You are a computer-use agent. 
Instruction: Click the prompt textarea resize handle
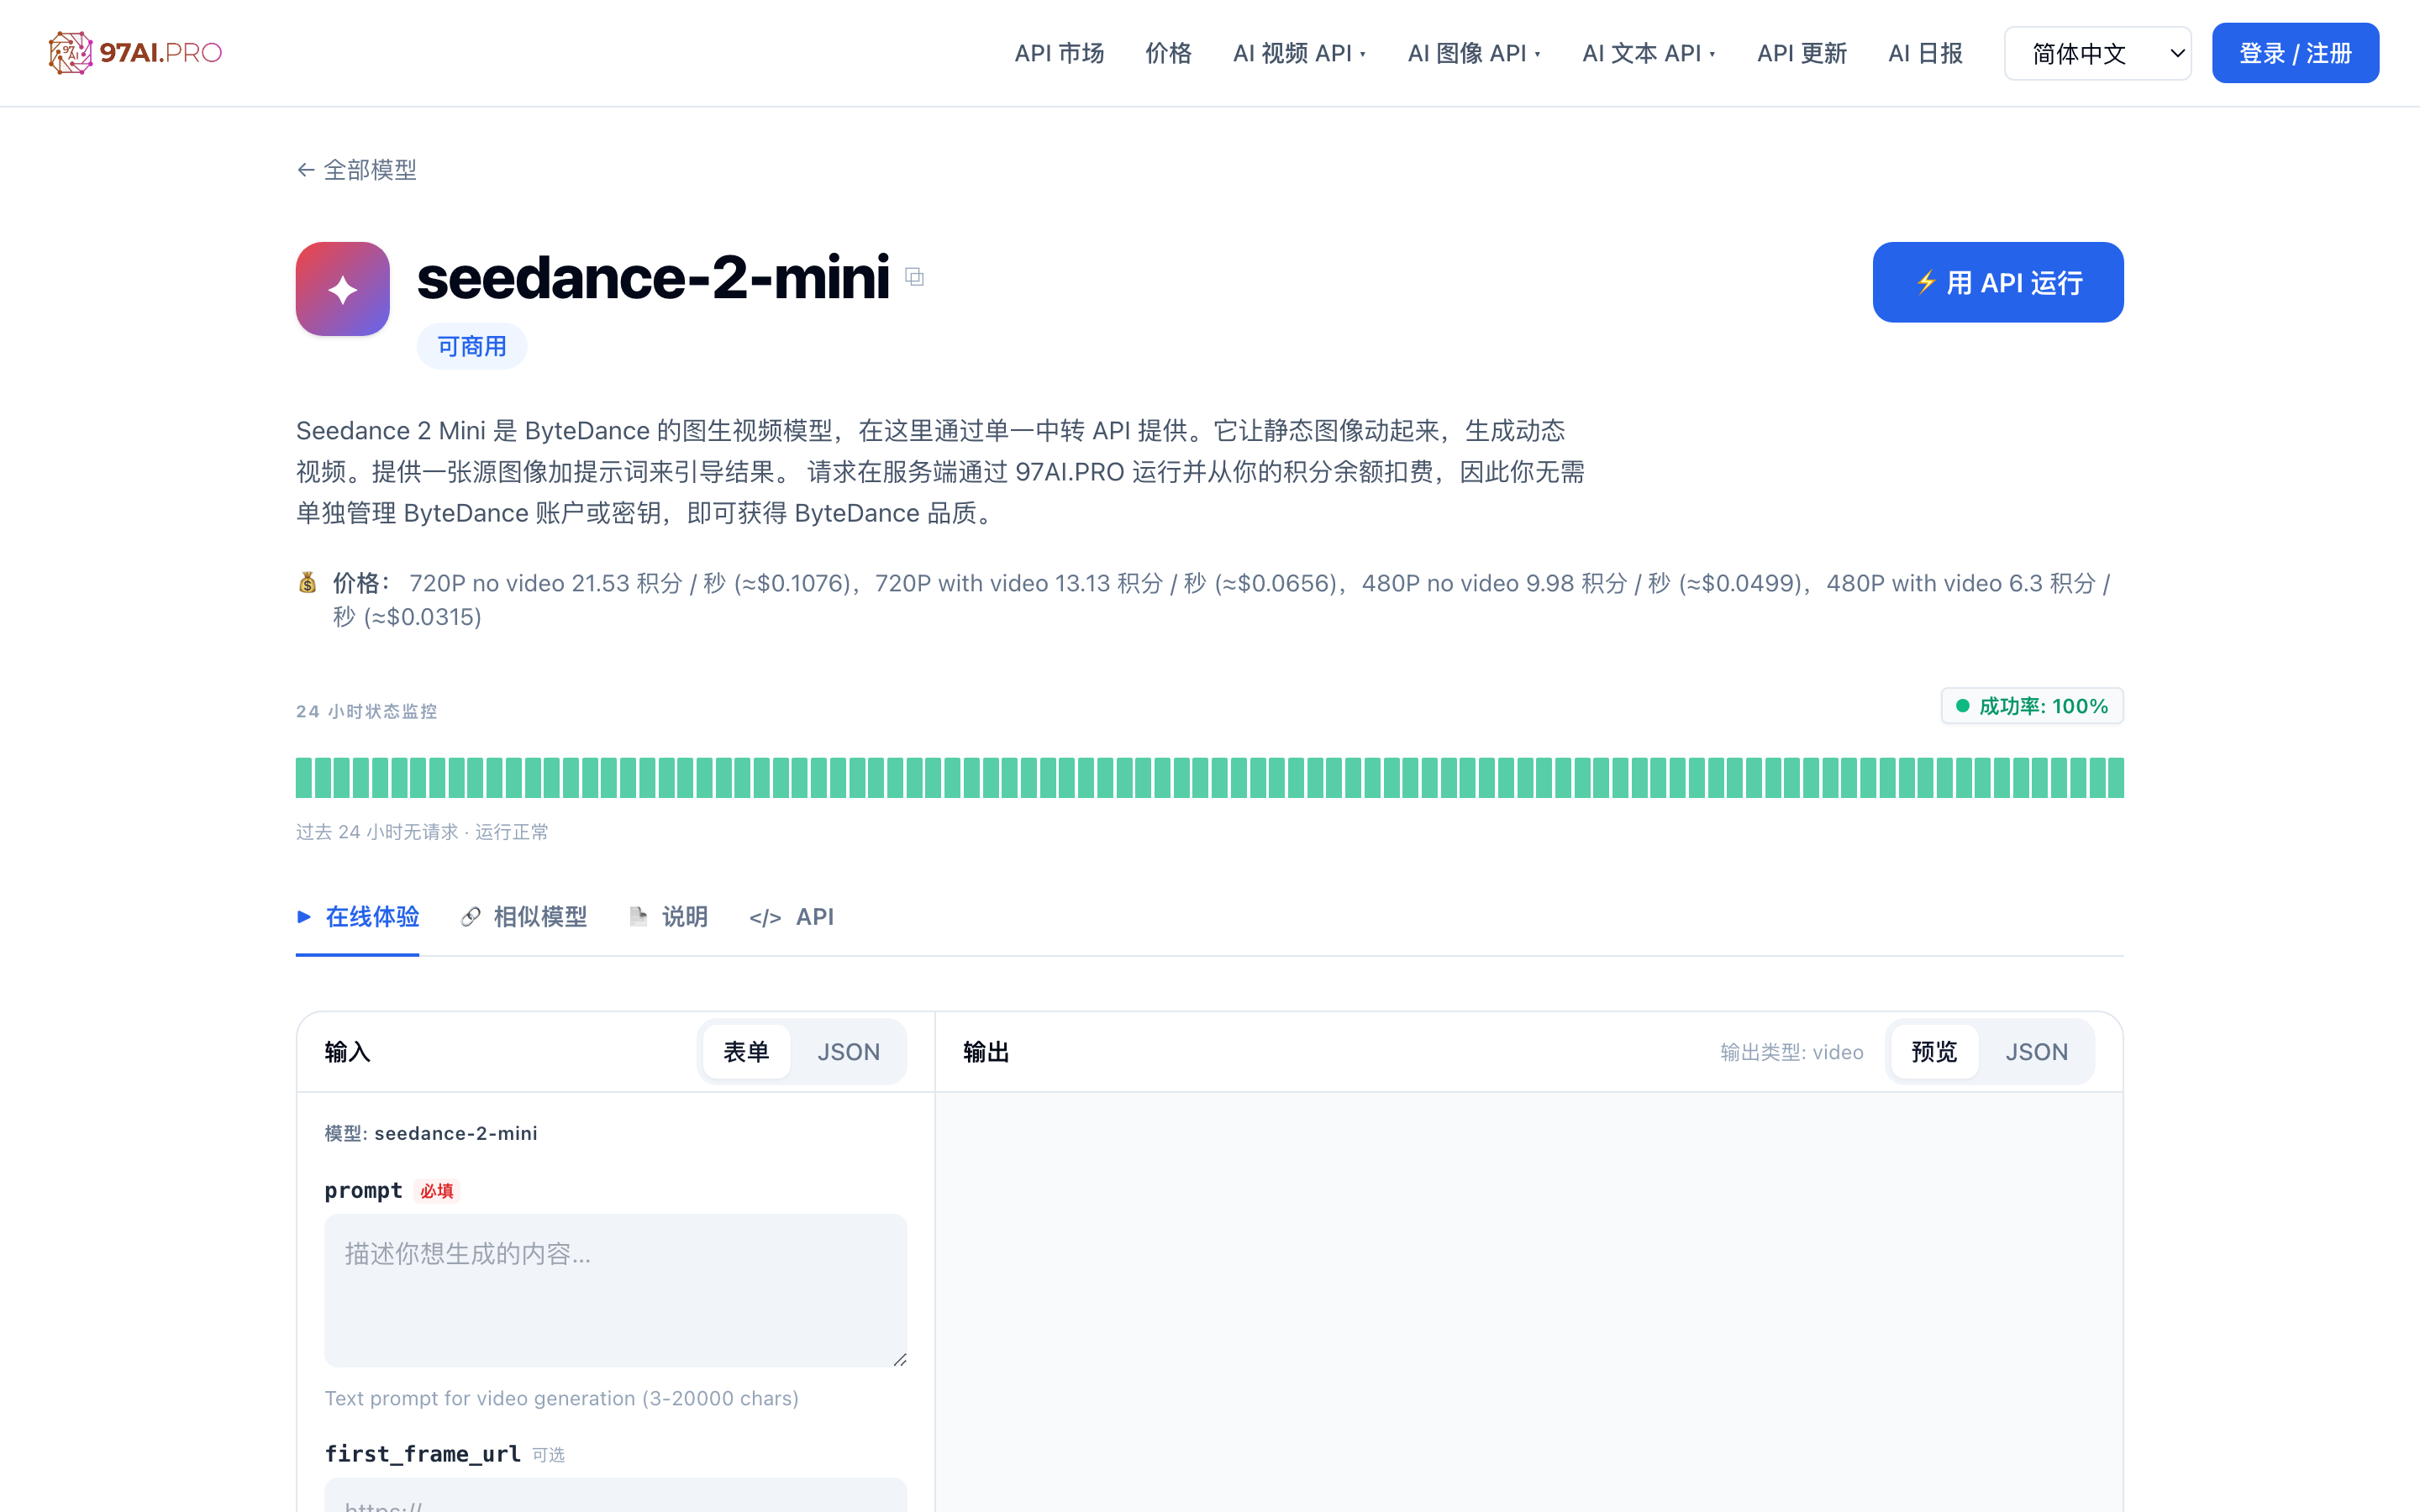pyautogui.click(x=900, y=1359)
